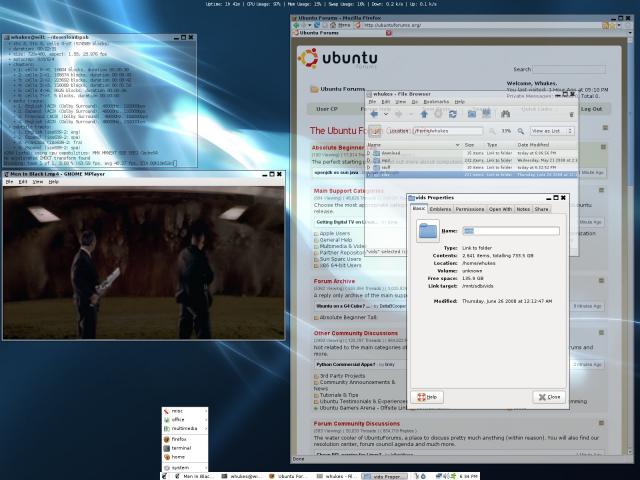
Task: Expand the selected vids folder row
Action: pyautogui.click(x=369, y=175)
